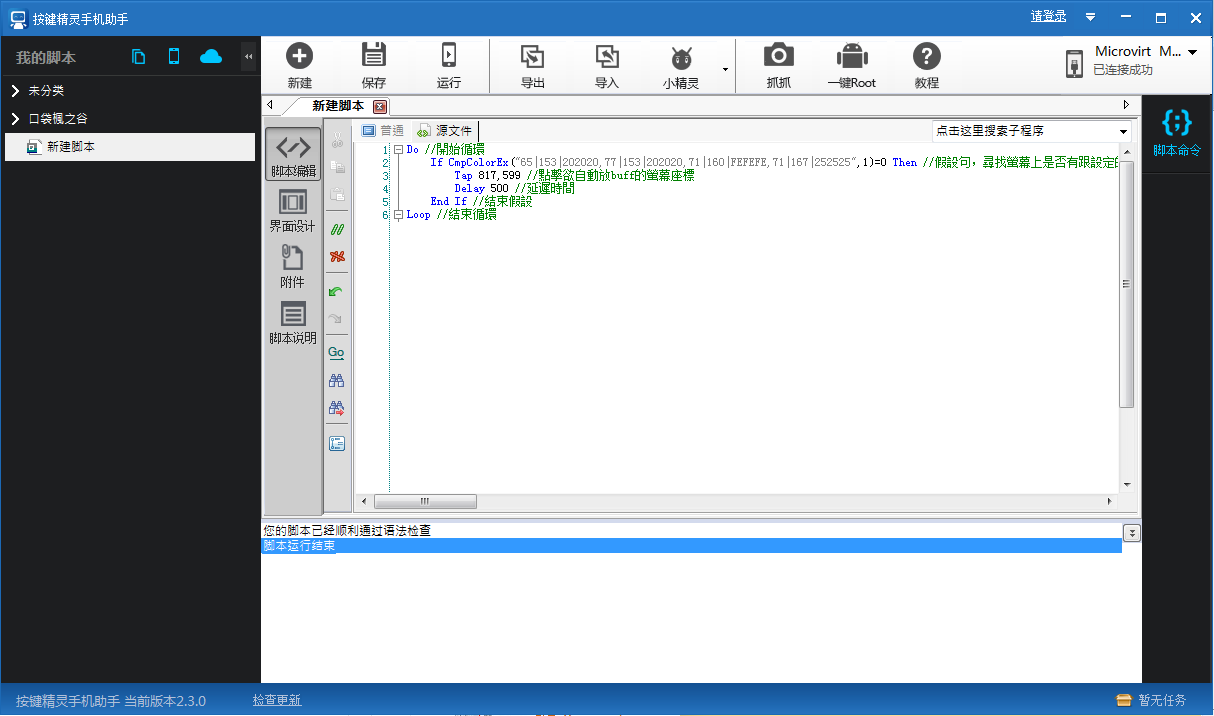
Task: Click the 新建 new script toolbar icon
Action: click(x=299, y=57)
